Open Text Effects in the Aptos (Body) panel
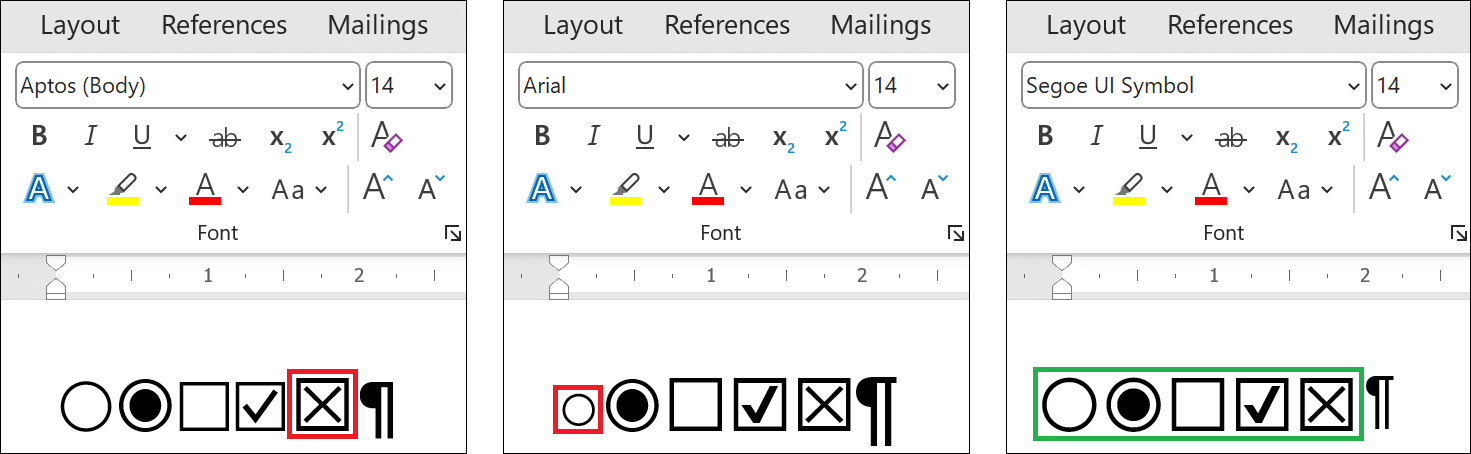The image size is (1471, 454). (41, 188)
